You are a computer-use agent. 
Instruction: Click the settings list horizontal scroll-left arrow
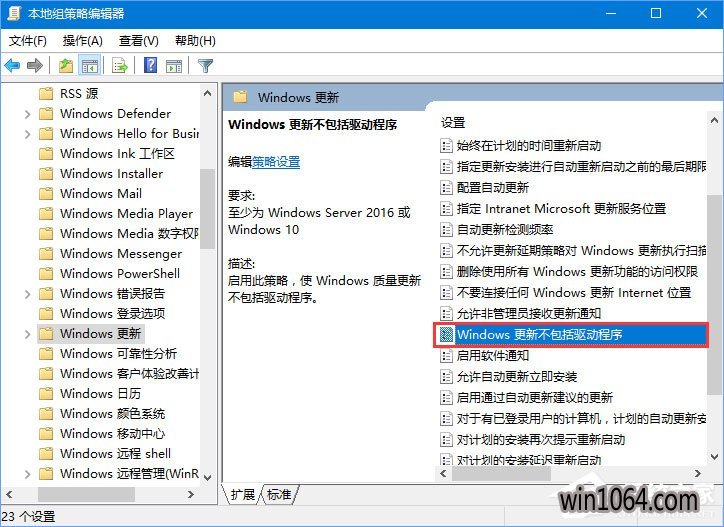click(x=444, y=473)
